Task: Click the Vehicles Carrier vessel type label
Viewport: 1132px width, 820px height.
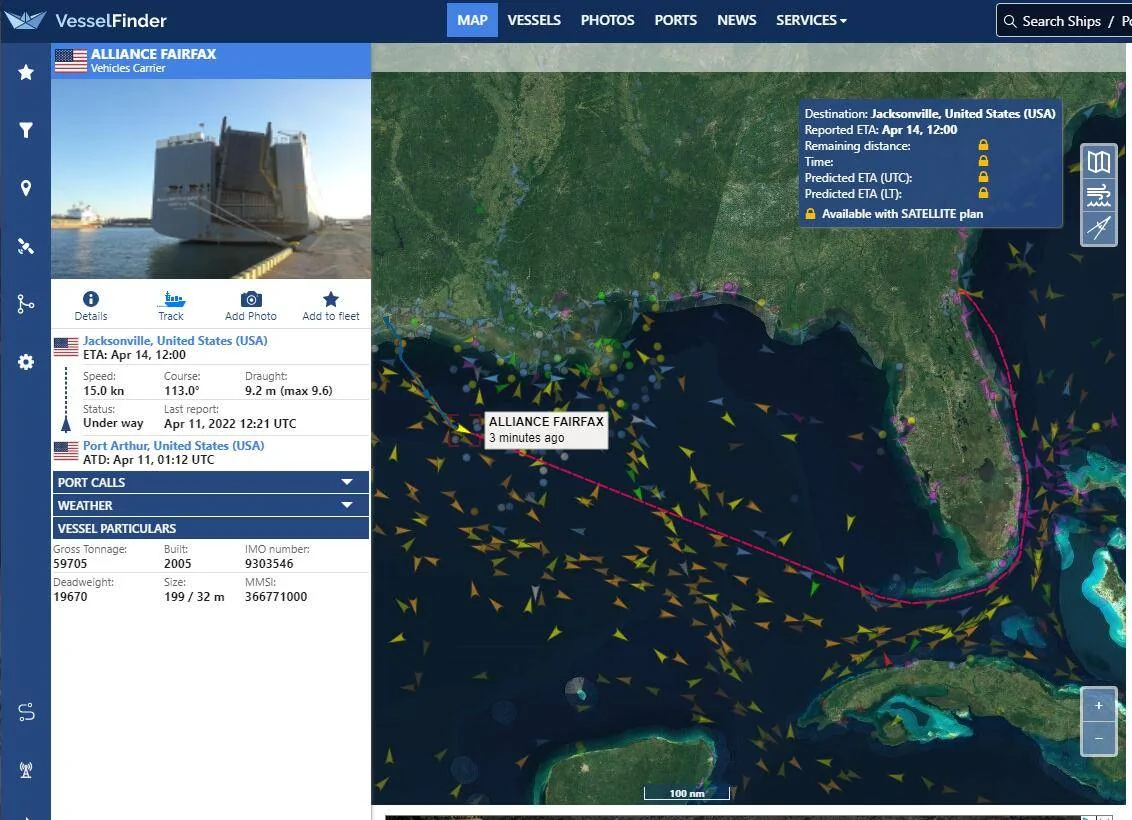Action: point(128,68)
